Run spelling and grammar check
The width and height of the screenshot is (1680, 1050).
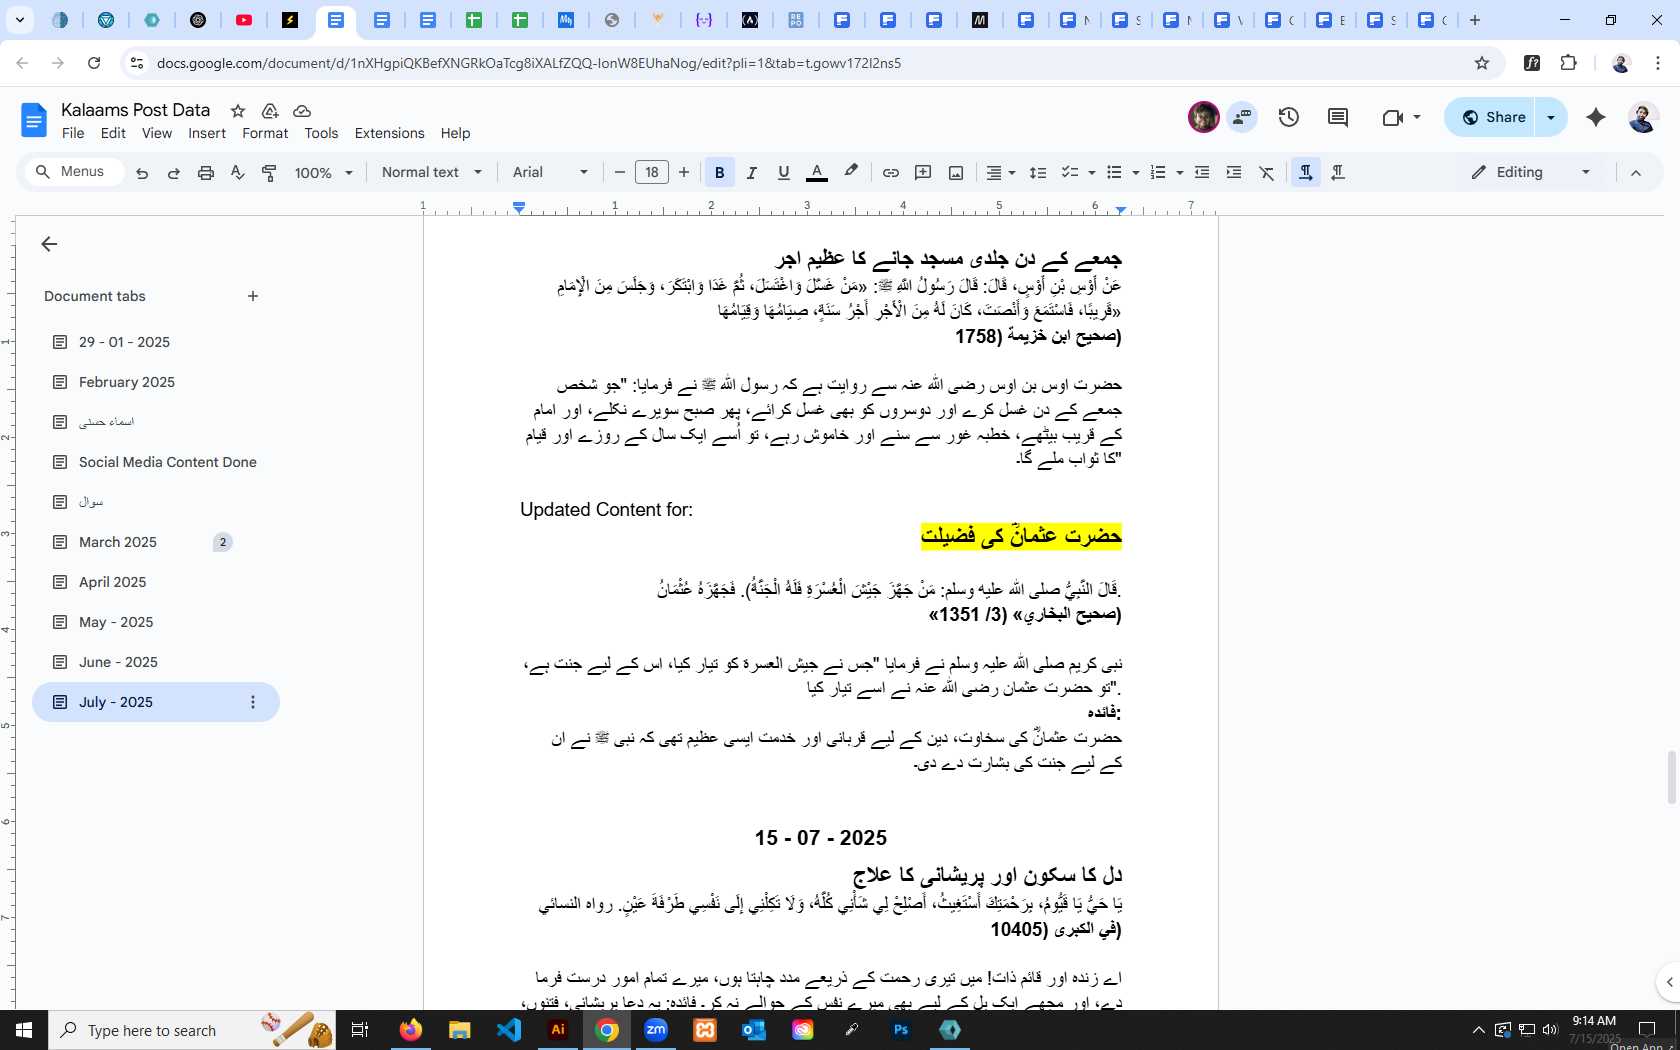[x=237, y=173]
